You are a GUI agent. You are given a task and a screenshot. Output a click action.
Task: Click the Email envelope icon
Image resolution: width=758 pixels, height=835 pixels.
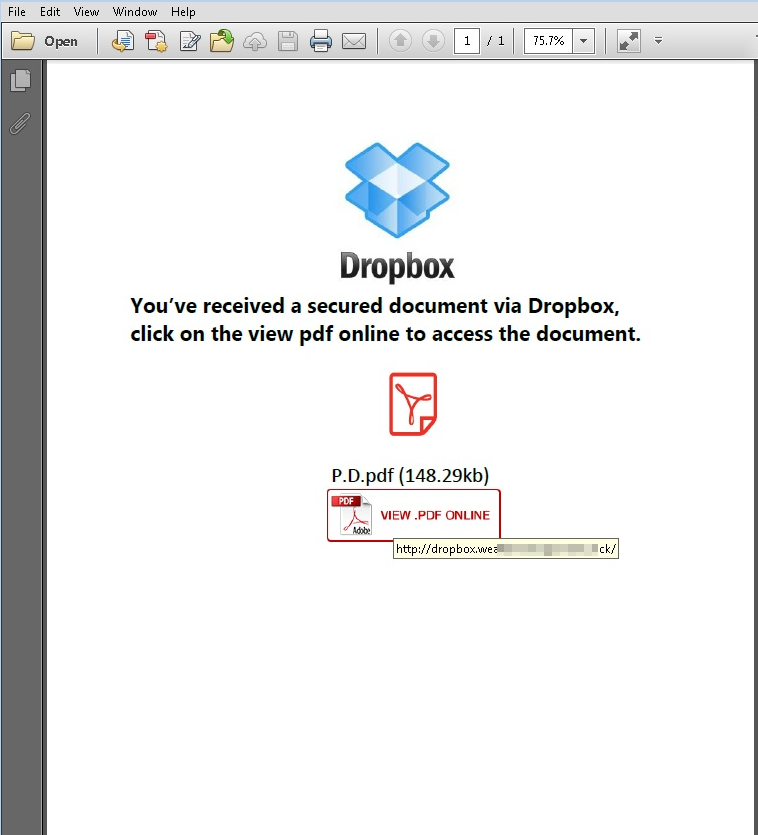(354, 41)
